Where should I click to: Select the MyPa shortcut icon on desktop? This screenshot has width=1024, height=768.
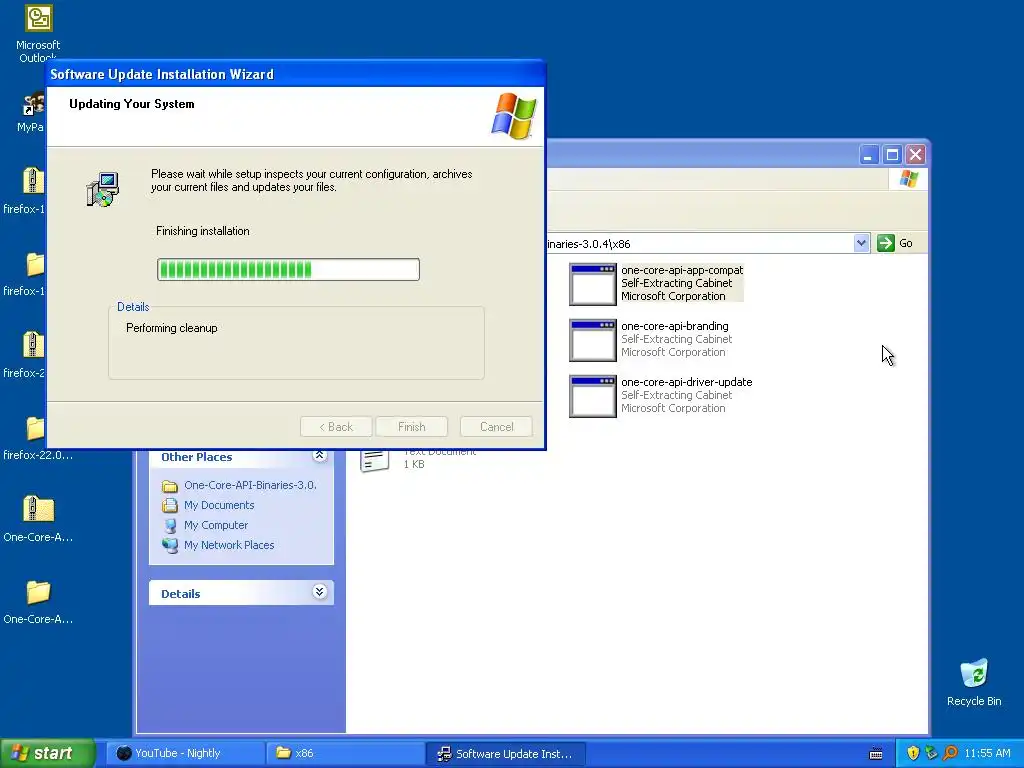[33, 103]
